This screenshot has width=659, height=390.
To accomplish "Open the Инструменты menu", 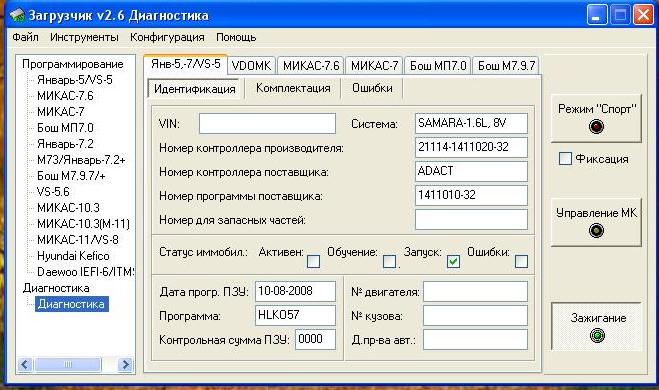I will coord(84,37).
